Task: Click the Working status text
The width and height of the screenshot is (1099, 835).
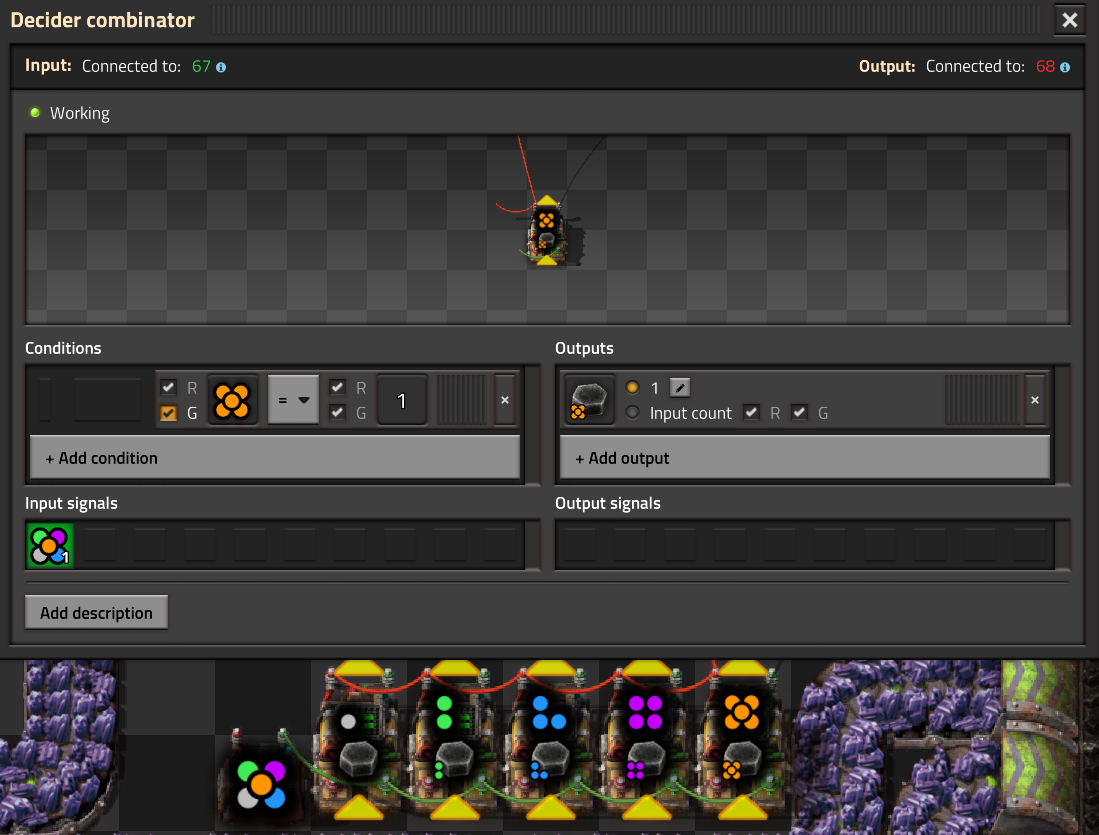Action: pyautogui.click(x=79, y=113)
